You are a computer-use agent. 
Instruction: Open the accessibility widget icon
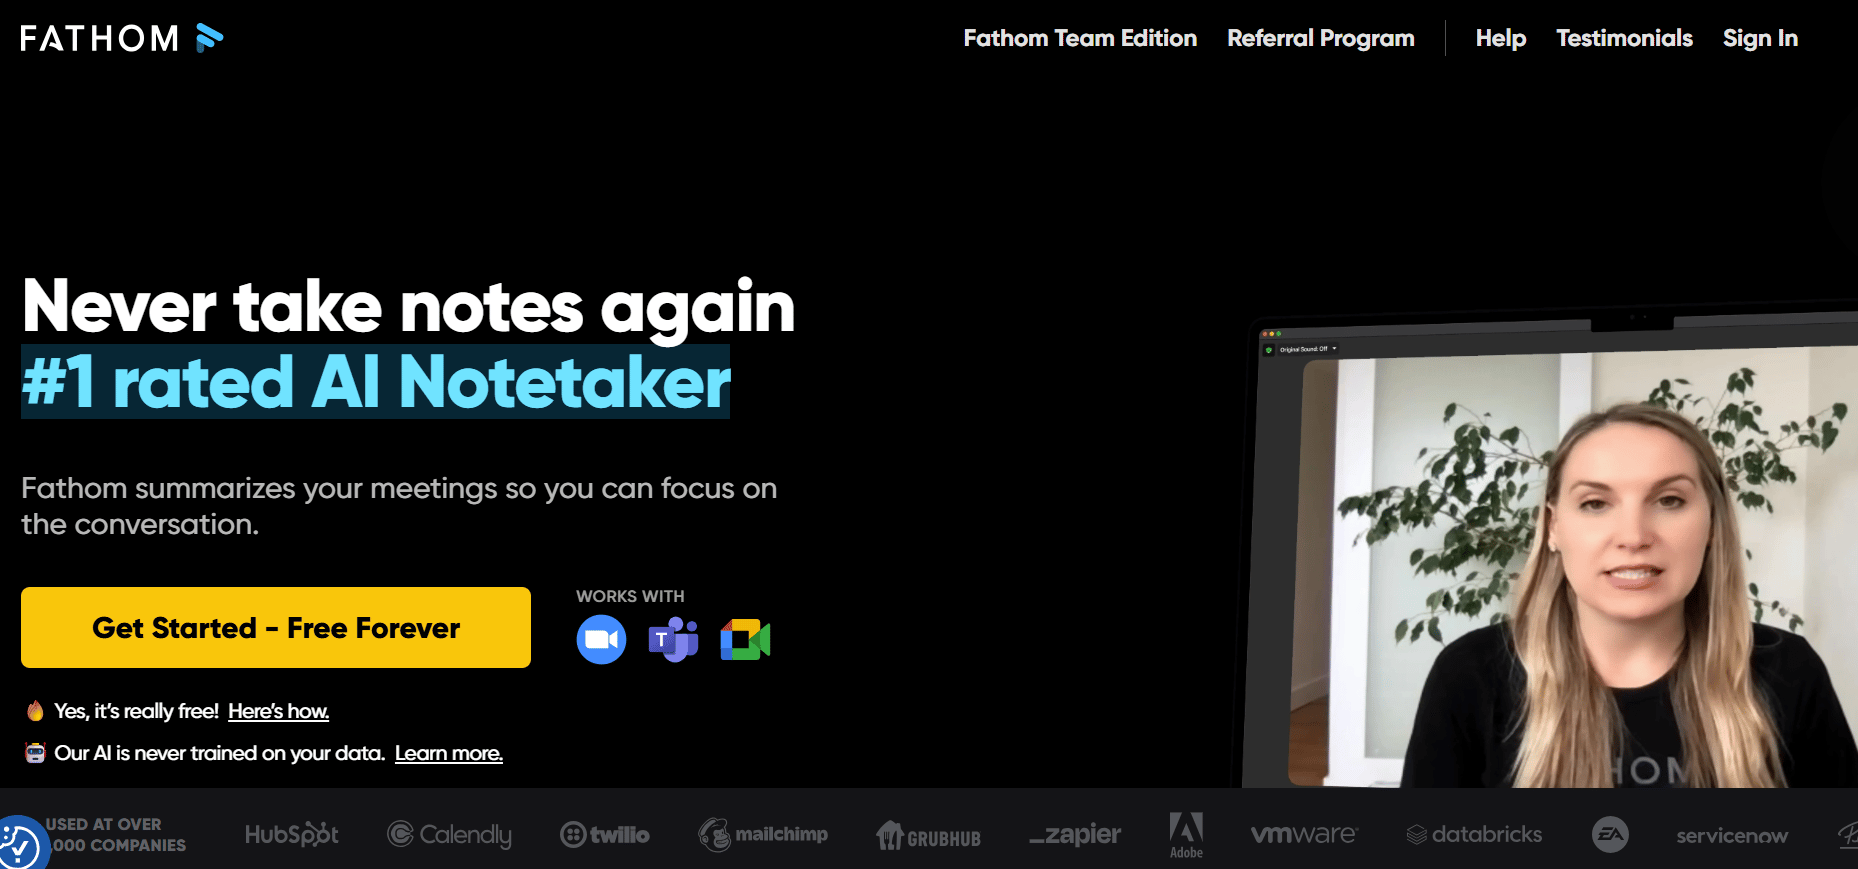pyautogui.click(x=18, y=846)
